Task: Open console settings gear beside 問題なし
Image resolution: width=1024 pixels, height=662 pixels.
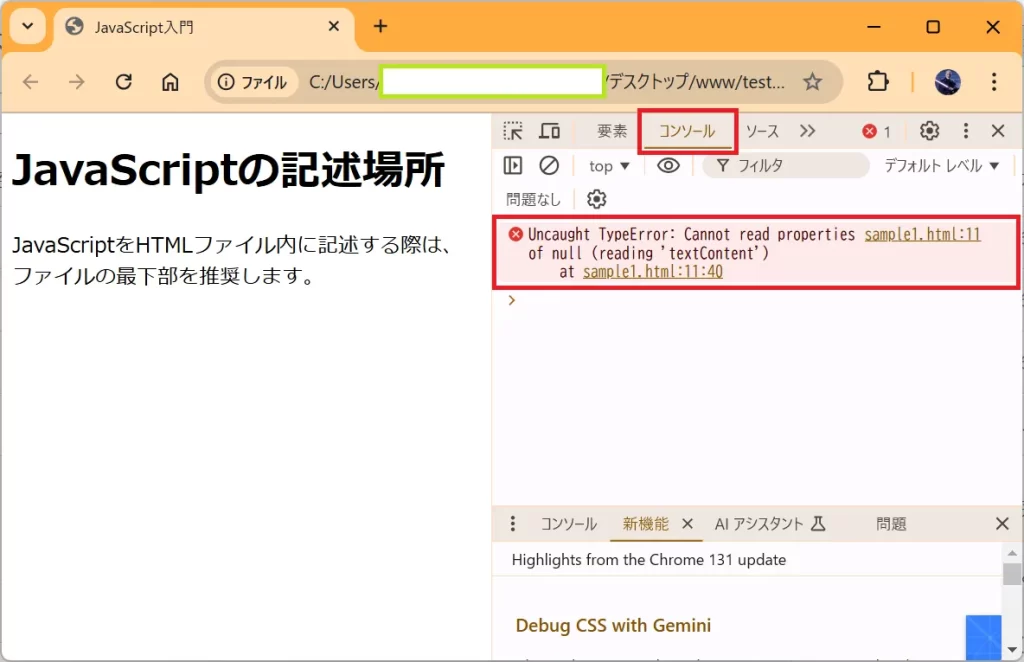Action: pyautogui.click(x=597, y=199)
